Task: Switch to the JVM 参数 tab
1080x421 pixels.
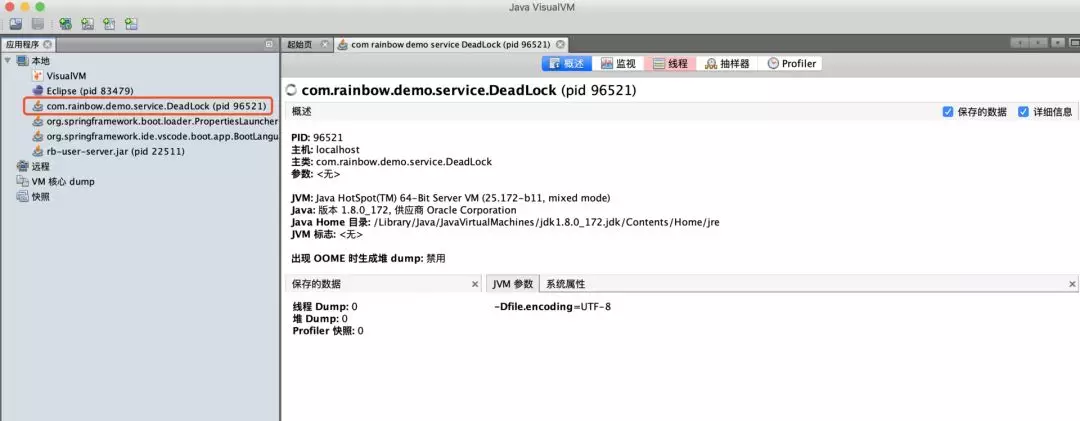Action: (512, 284)
